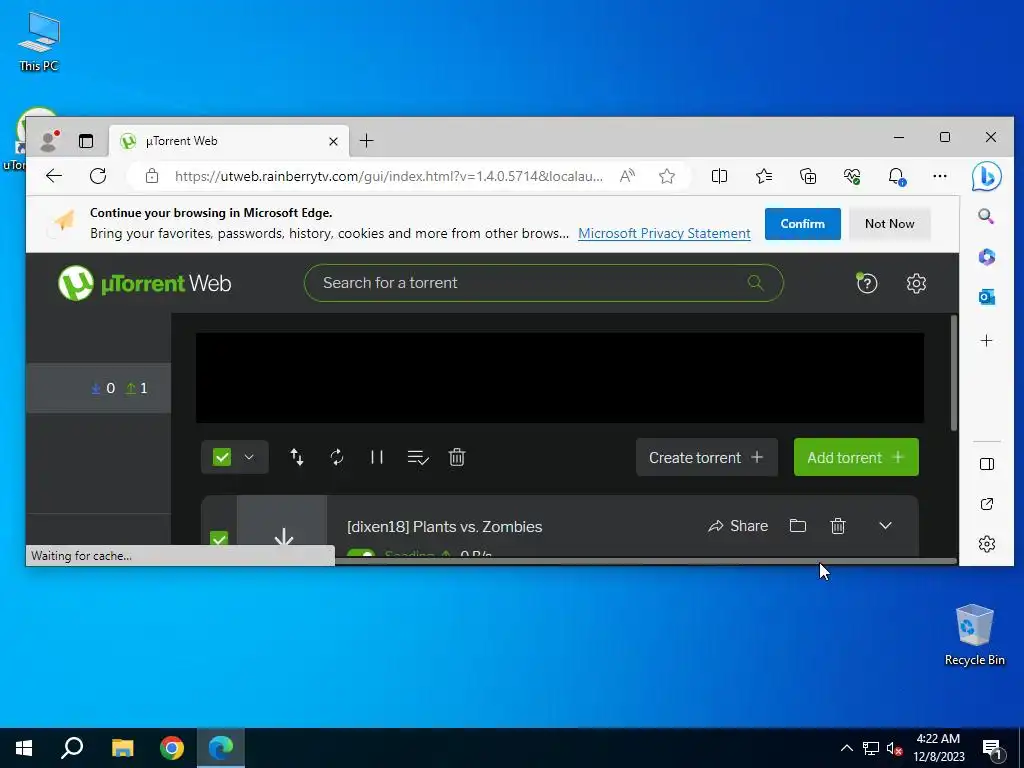Open Edge Settings and more menu
Viewport: 1024px width, 768px height.
pos(940,176)
